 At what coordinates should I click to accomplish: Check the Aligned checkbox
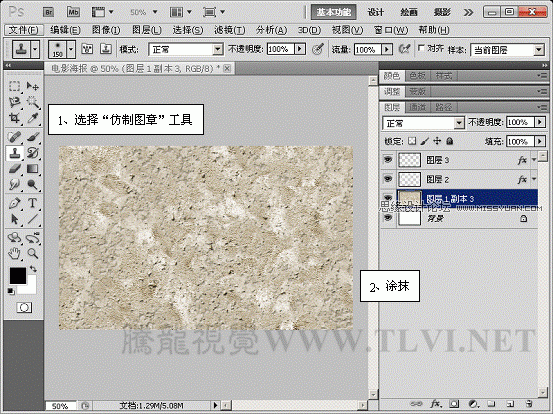tap(420, 48)
